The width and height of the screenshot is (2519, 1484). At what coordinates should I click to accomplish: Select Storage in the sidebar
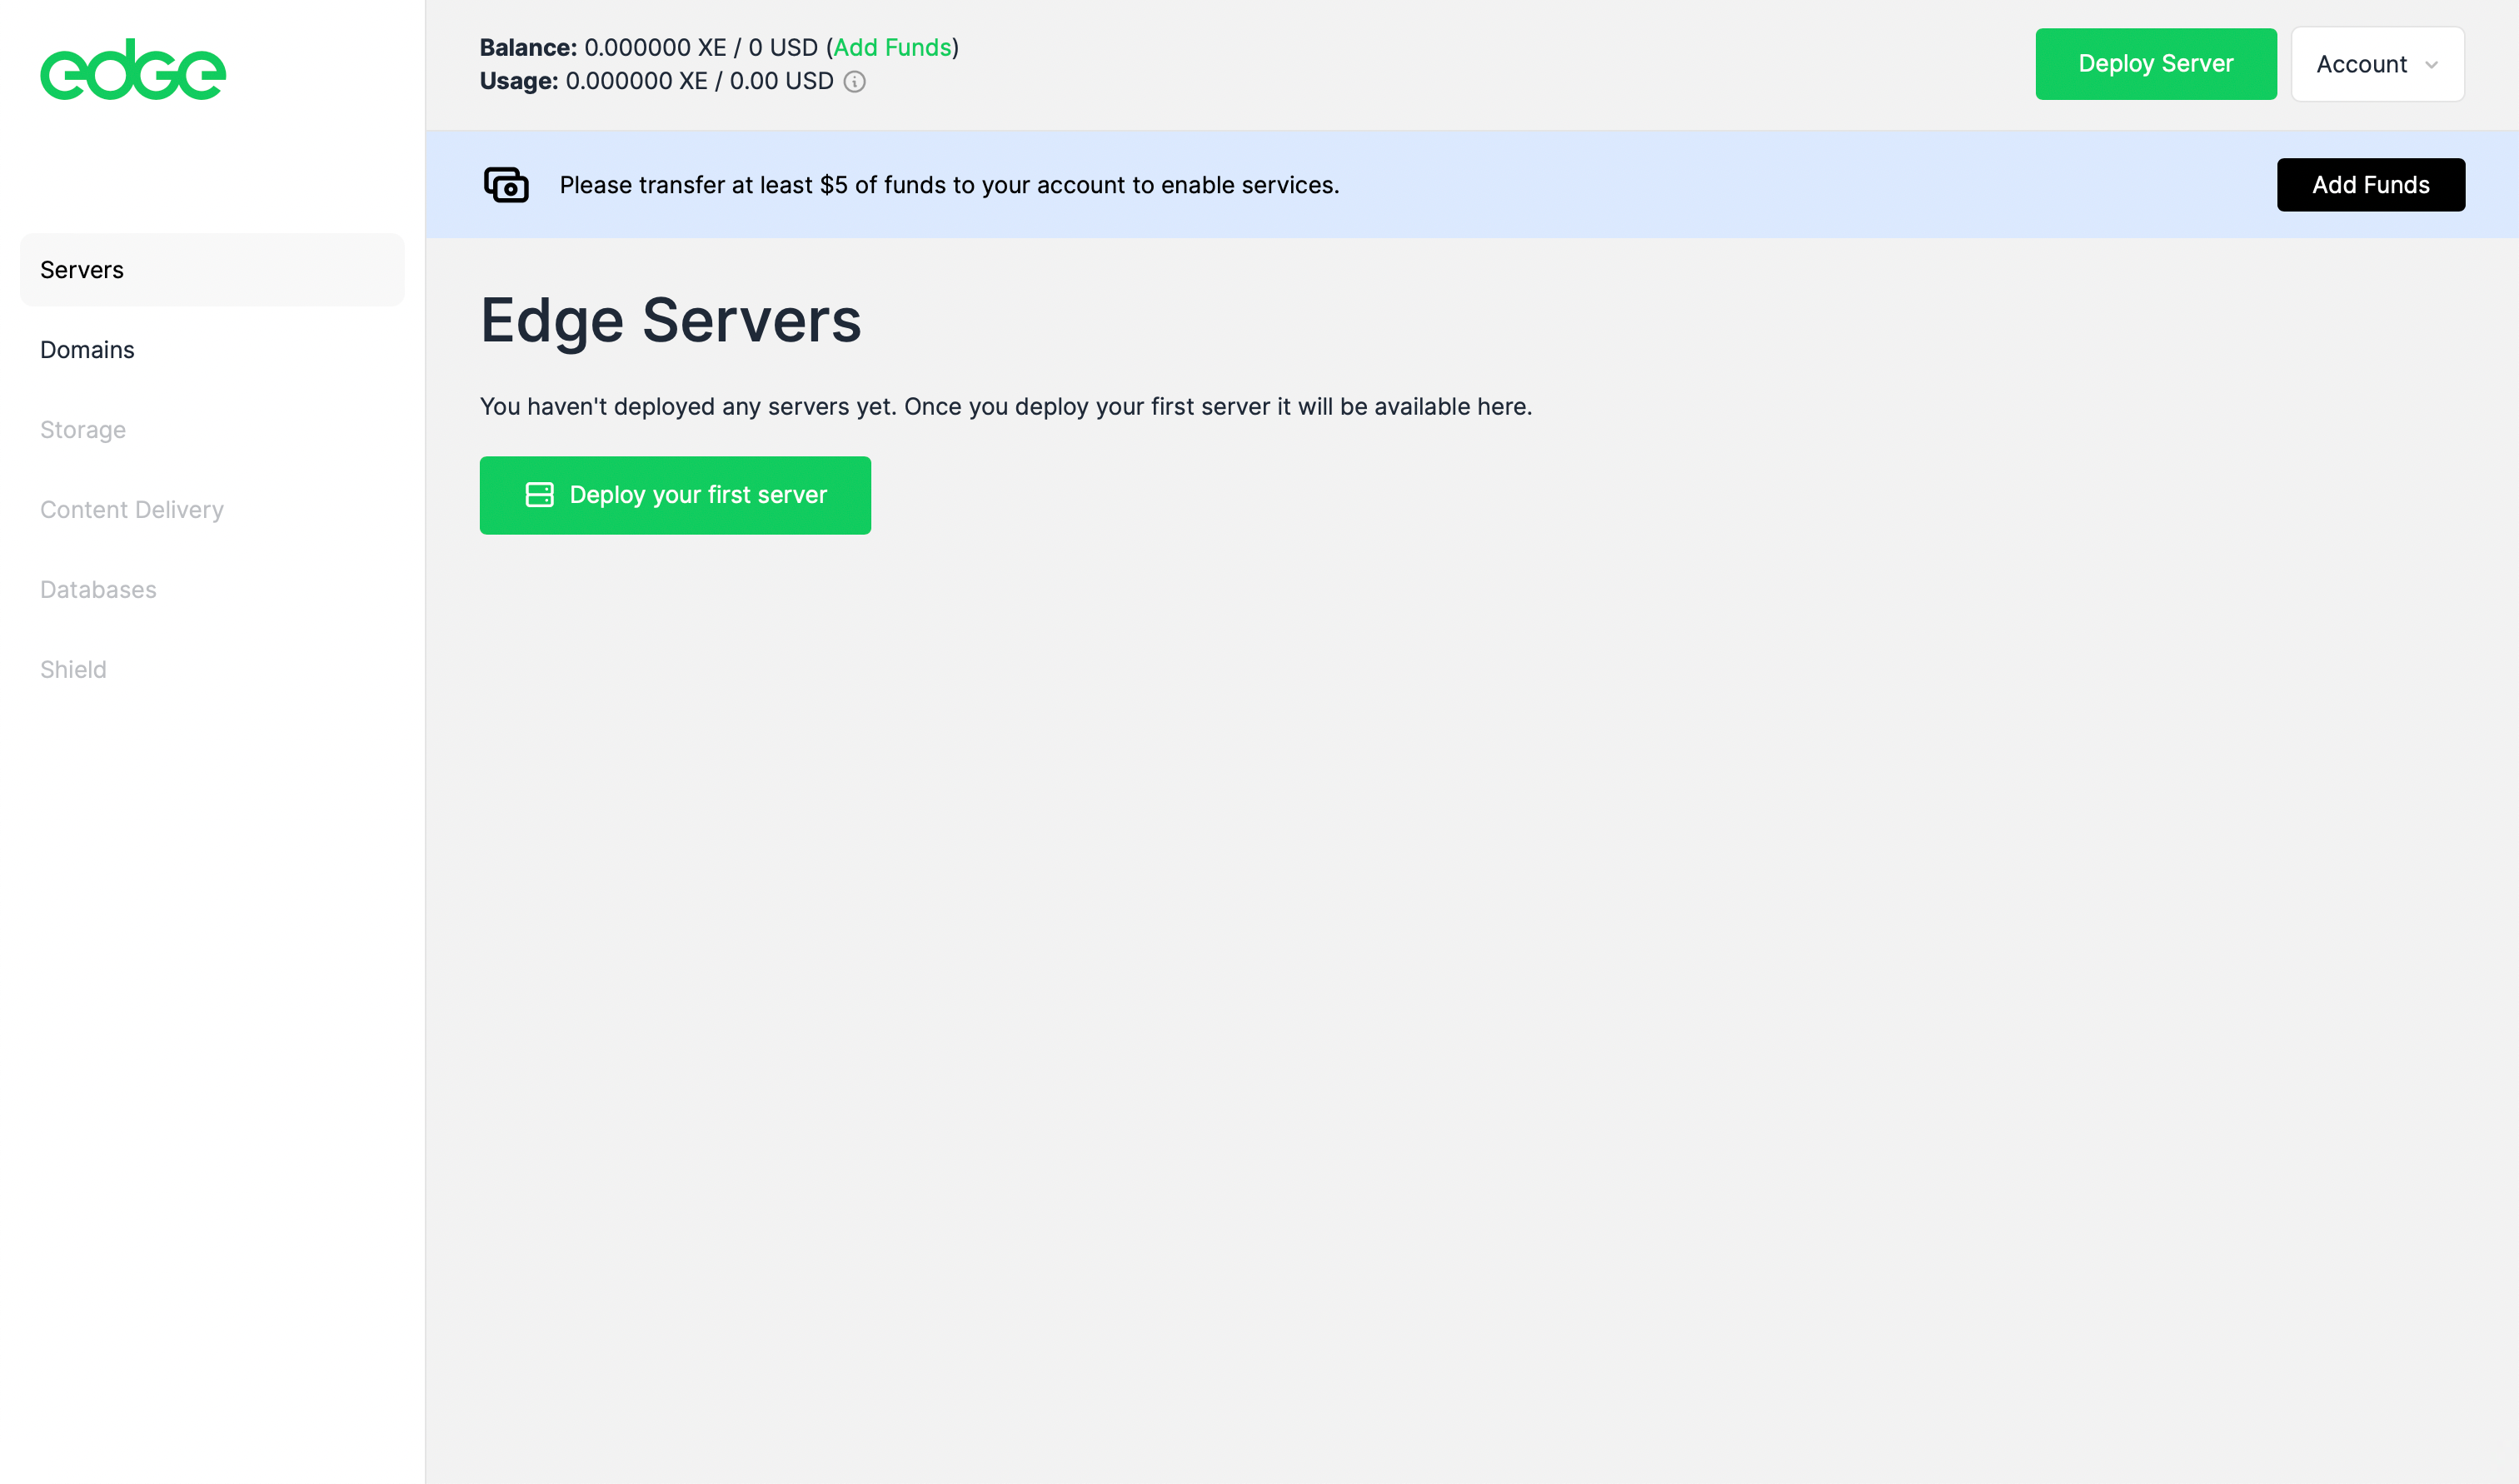click(x=83, y=430)
